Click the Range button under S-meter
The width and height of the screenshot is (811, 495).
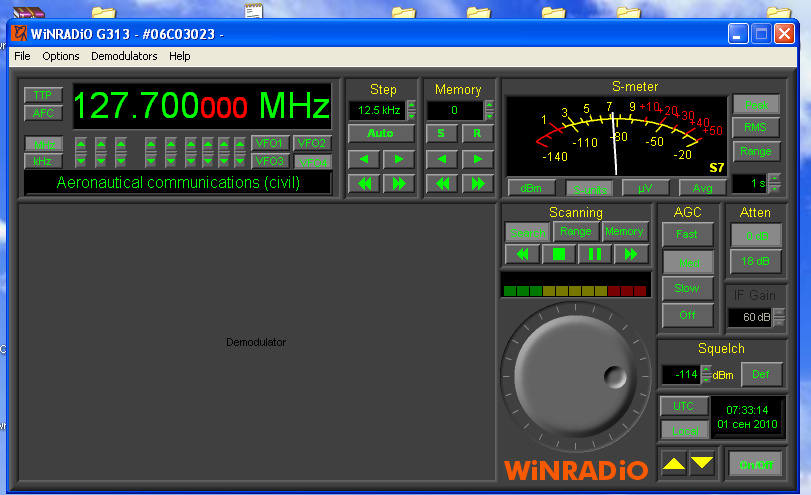[756, 151]
